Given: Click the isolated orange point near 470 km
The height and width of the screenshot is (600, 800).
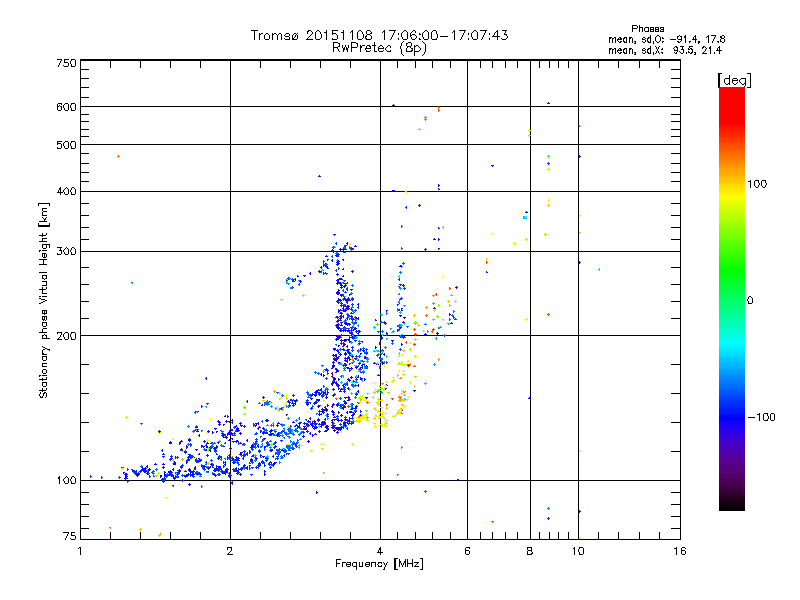Looking at the screenshot, I should click(118, 157).
